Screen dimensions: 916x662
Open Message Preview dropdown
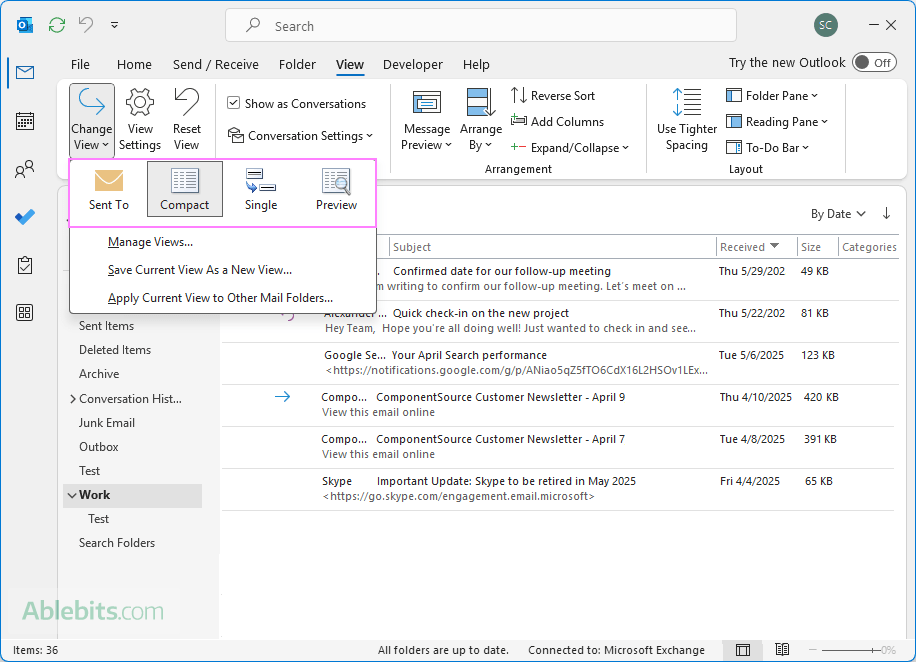[426, 120]
